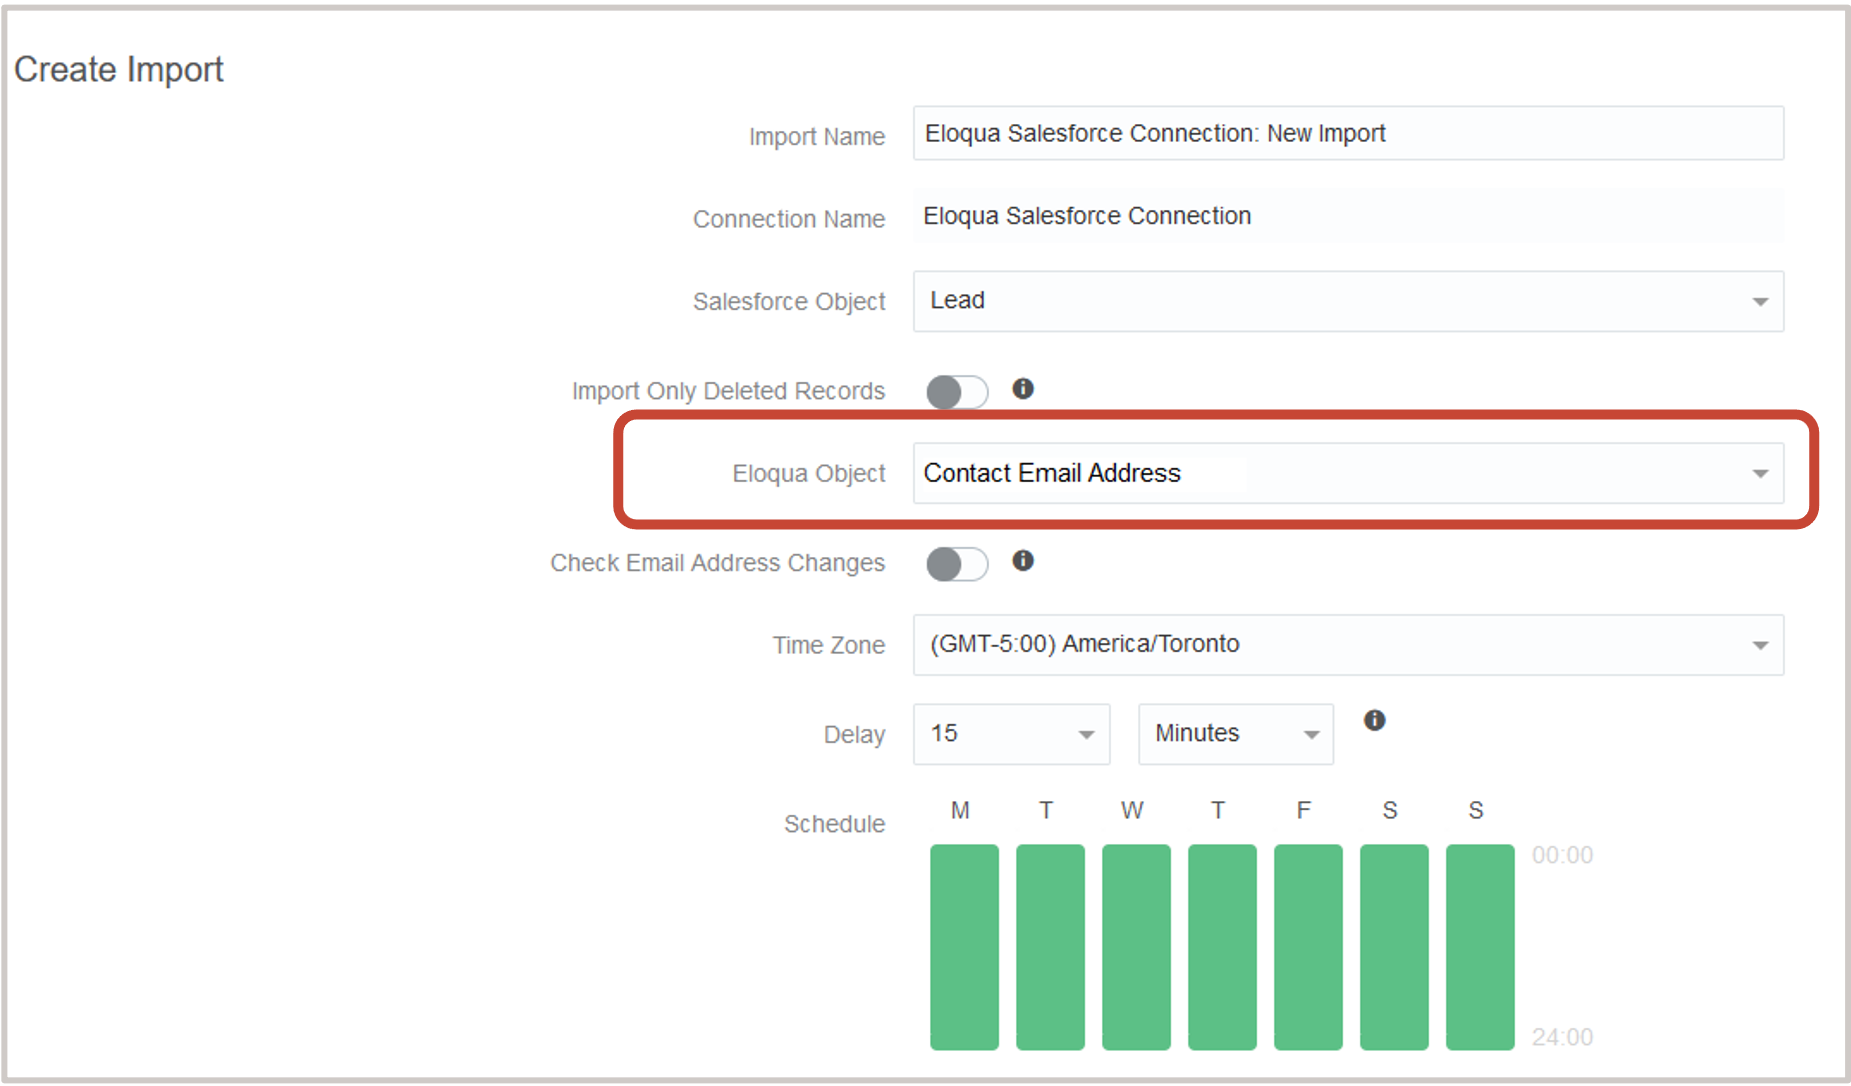1851x1086 pixels.
Task: Turn on Check Email Address Changes
Action: (x=955, y=564)
